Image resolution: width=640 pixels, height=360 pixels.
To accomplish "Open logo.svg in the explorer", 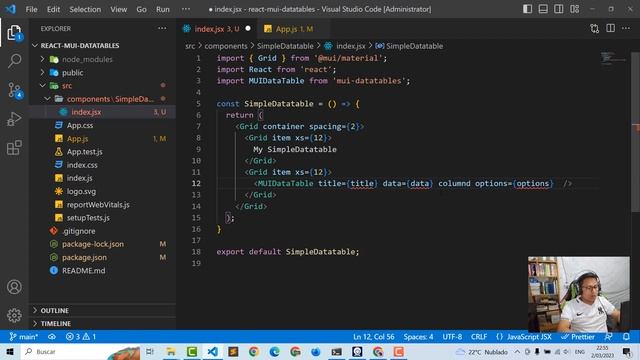I will 102,191.
